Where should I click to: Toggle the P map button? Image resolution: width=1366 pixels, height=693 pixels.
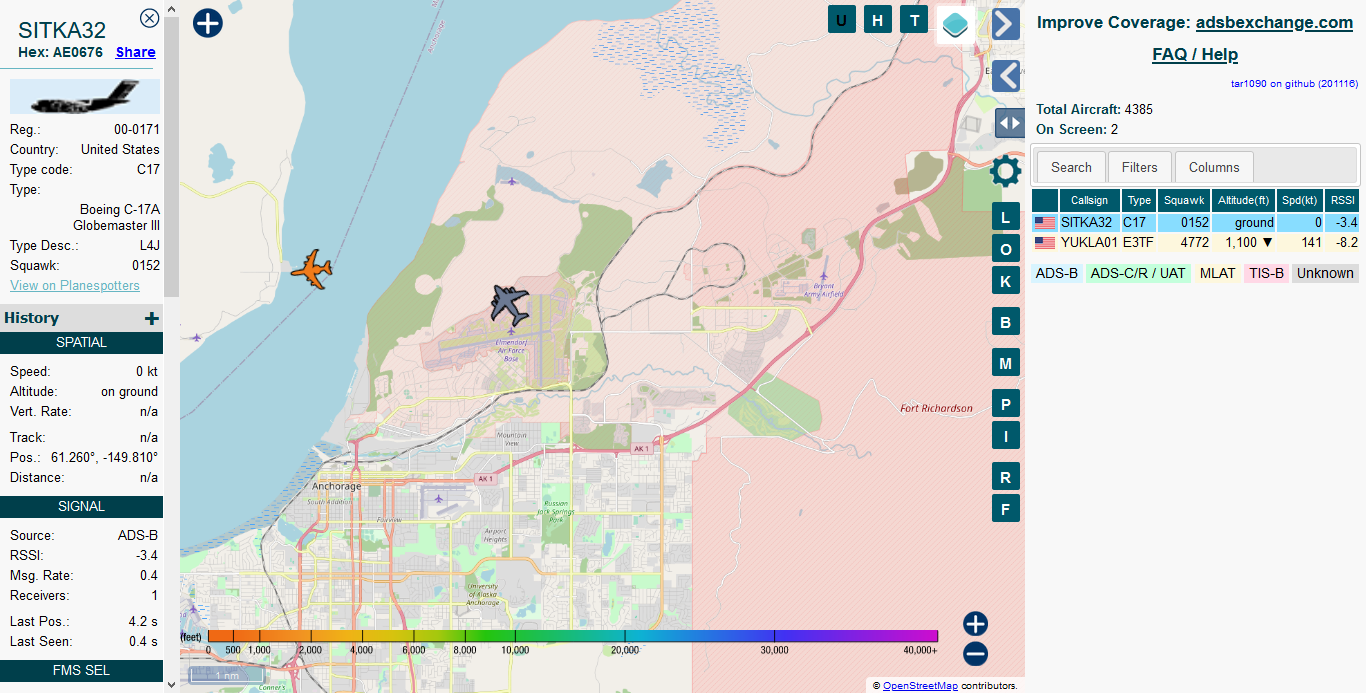1006,403
